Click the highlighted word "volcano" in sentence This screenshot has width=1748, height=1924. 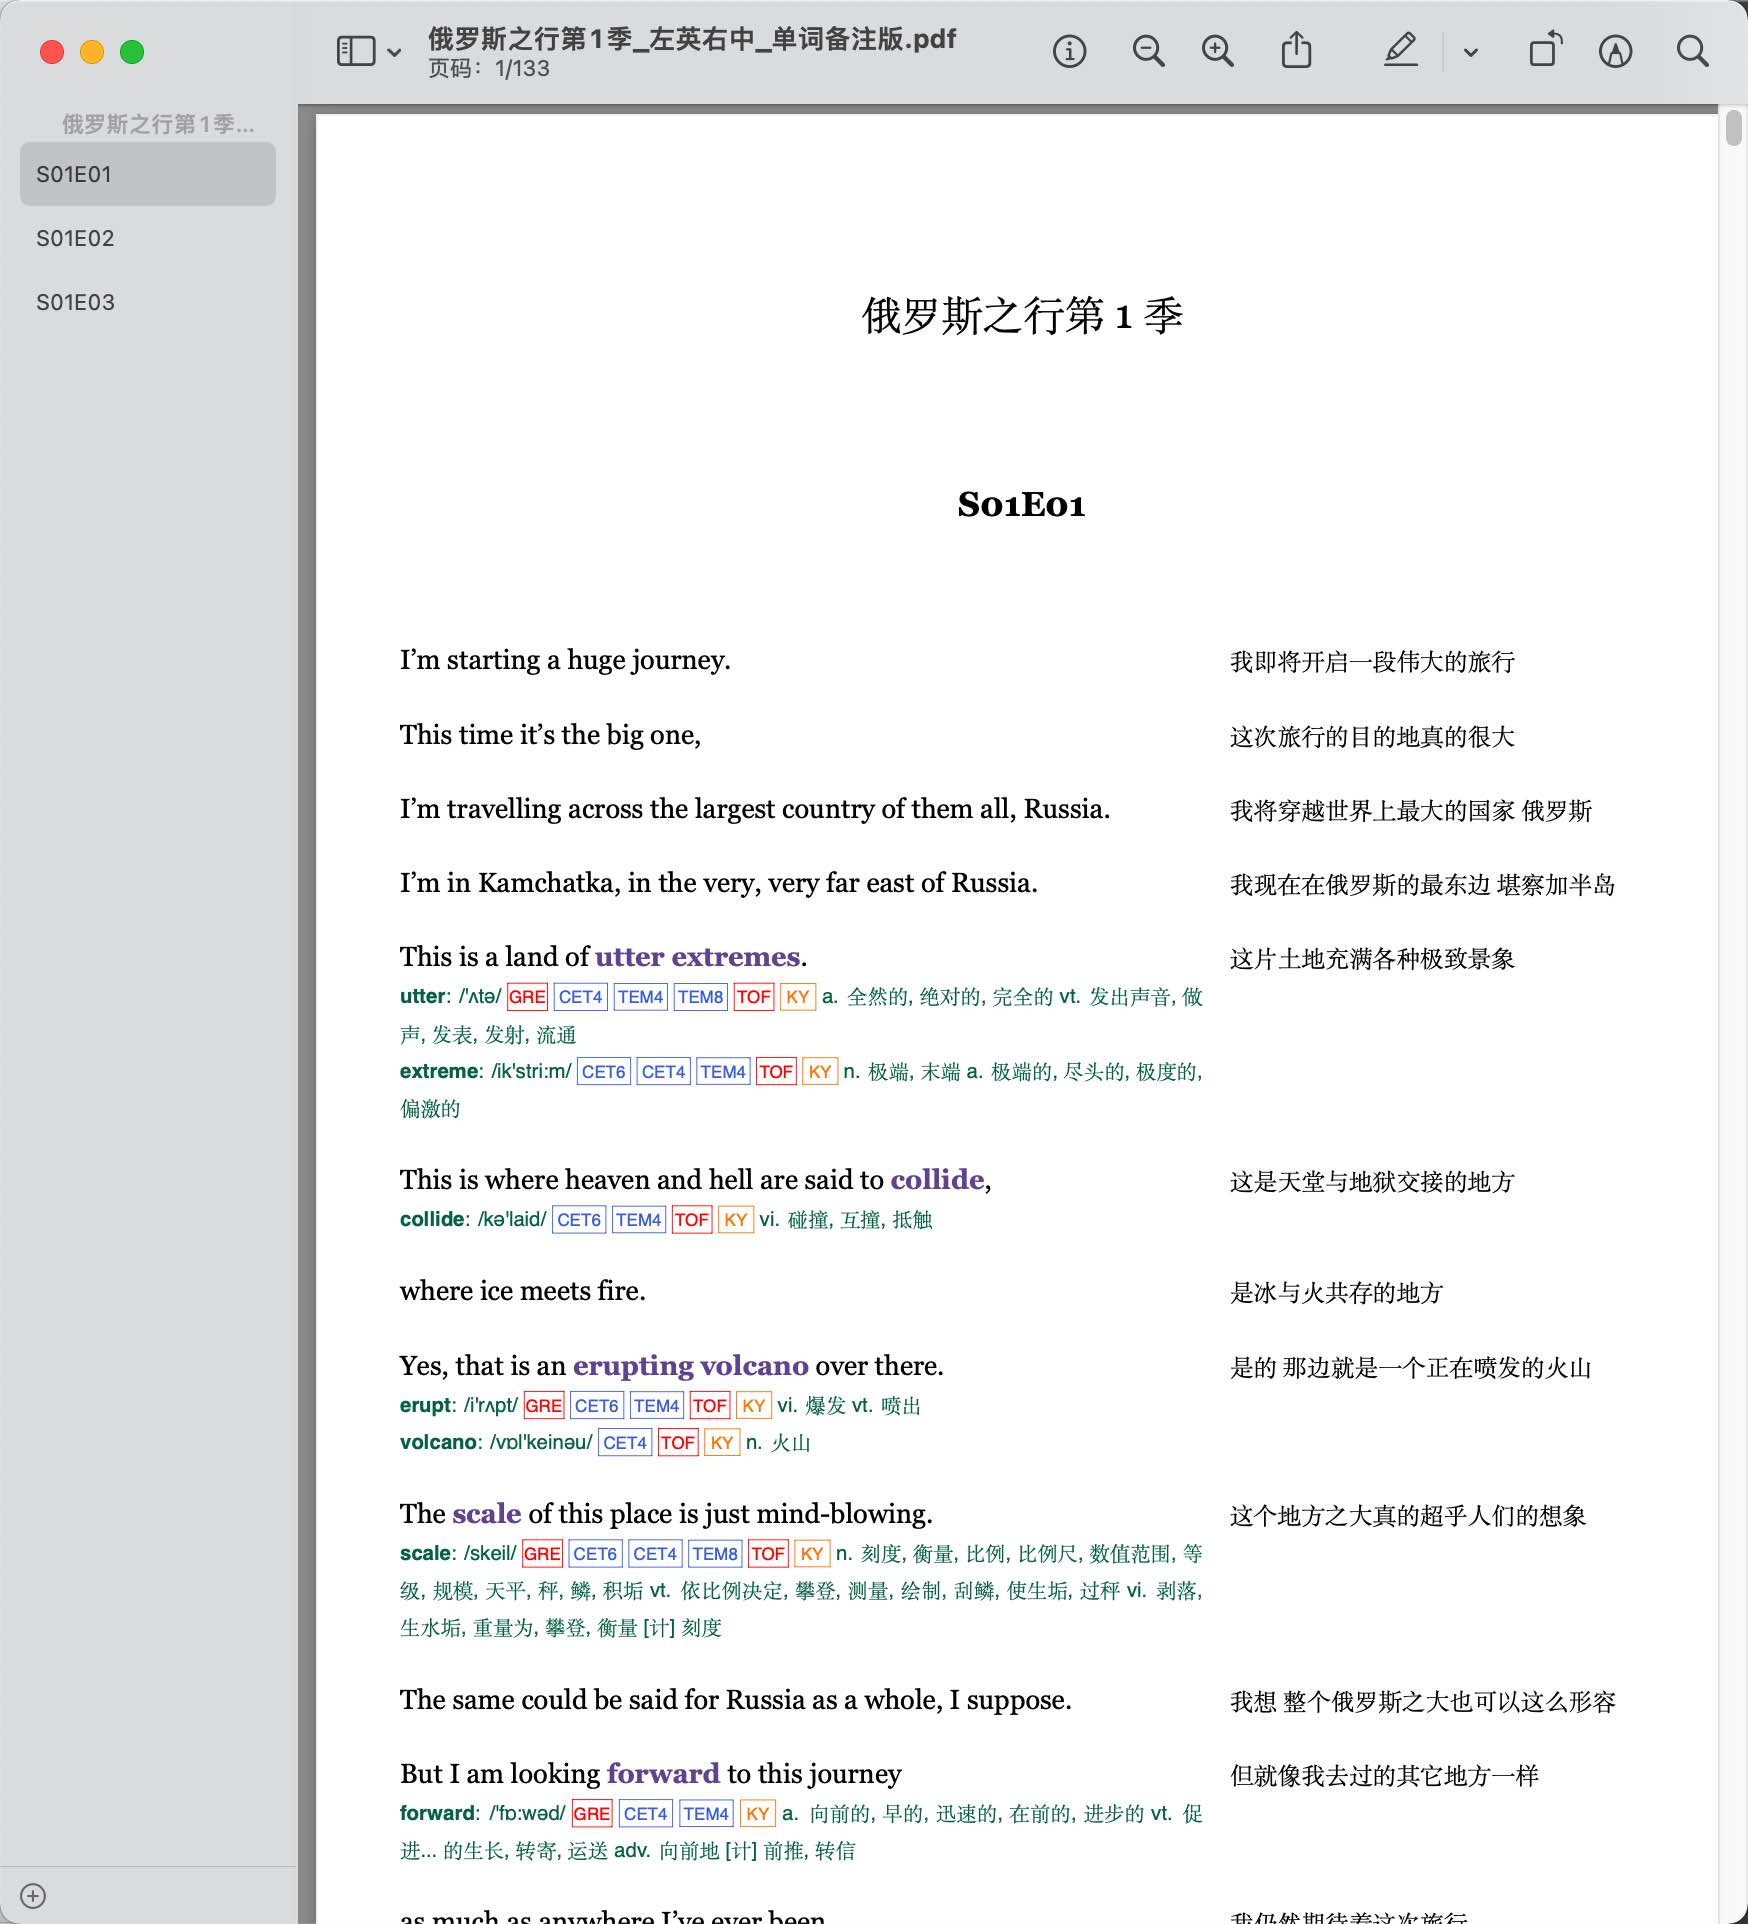point(754,1366)
